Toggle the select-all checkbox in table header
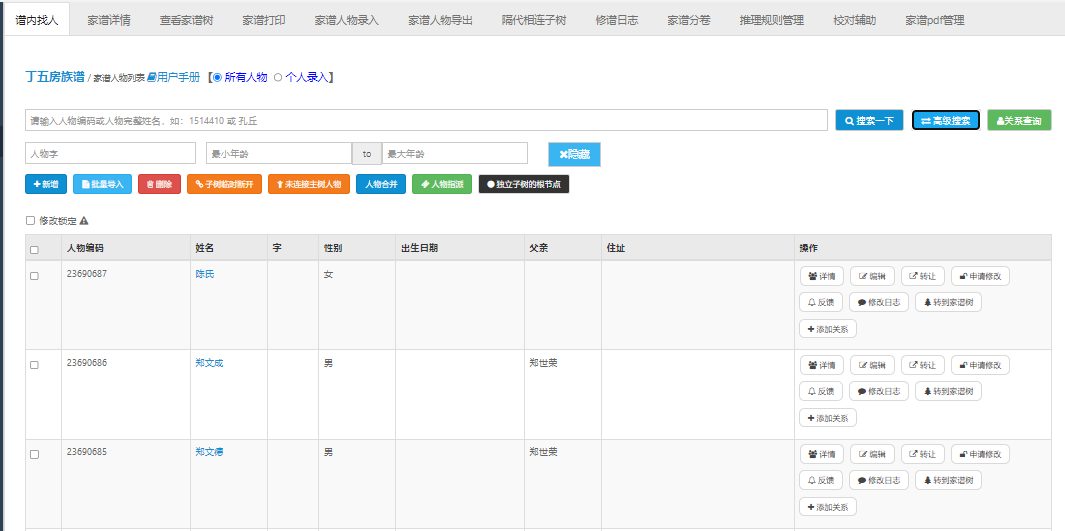Image resolution: width=1065 pixels, height=531 pixels. pos(34,250)
